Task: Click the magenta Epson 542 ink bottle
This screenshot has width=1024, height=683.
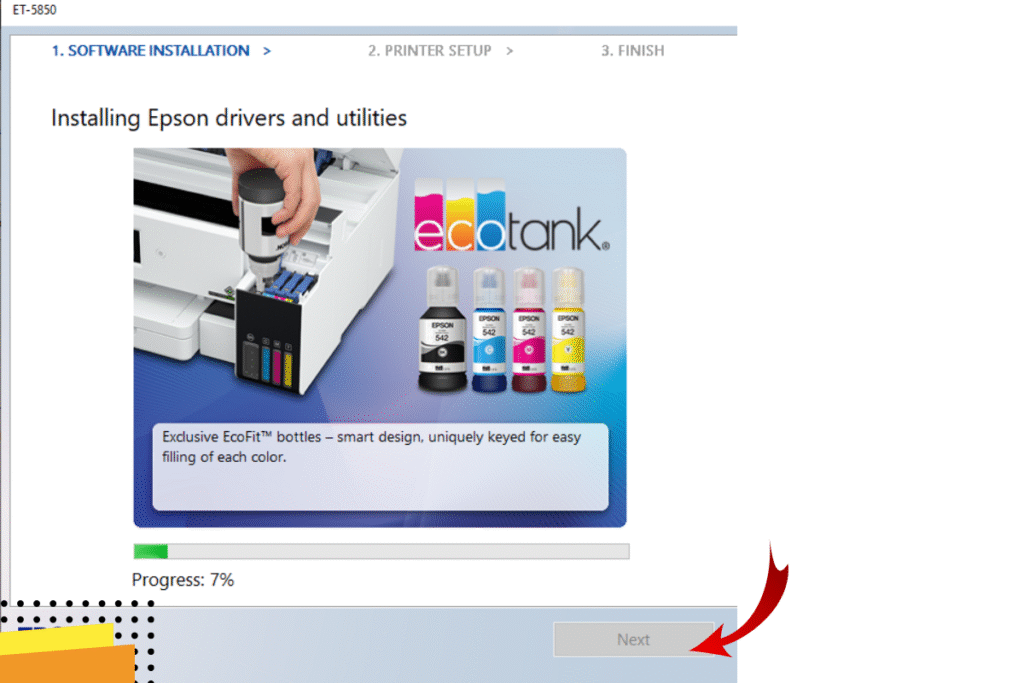Action: click(528, 330)
